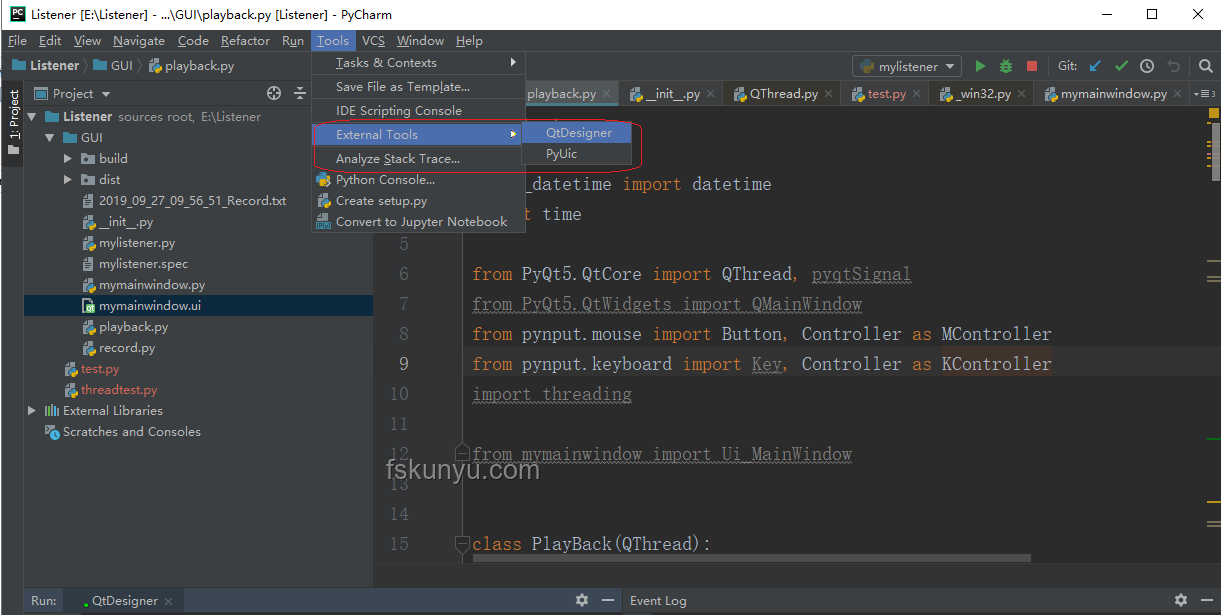Switch to the QThread.py tab
Screen dimensions: 1221x615
tap(775, 93)
